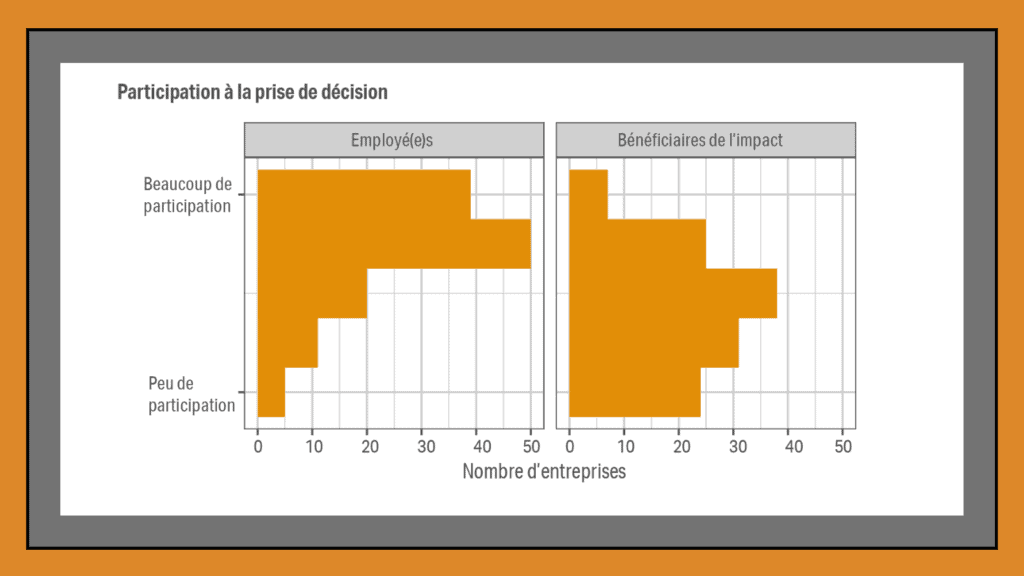Select the longest bar in the Bénéficiaires panel
Image resolution: width=1024 pixels, height=576 pixels.
(x=673, y=293)
